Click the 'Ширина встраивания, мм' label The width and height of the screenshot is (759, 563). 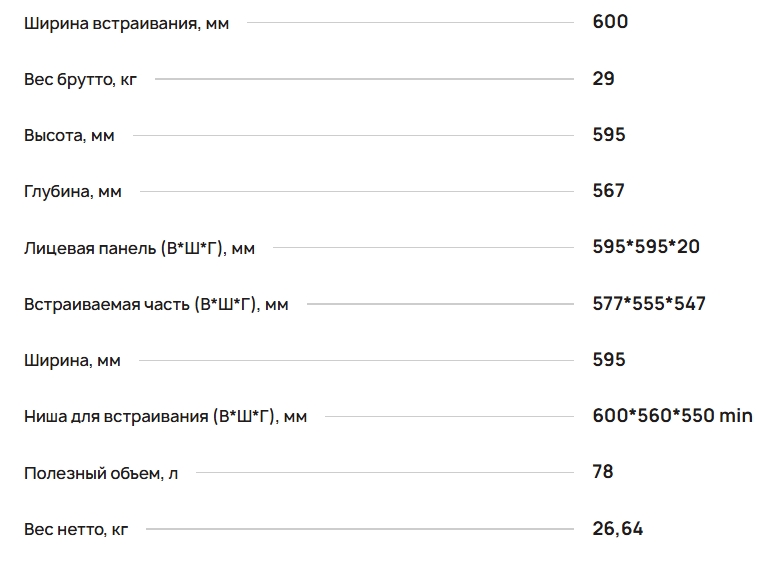(x=126, y=23)
